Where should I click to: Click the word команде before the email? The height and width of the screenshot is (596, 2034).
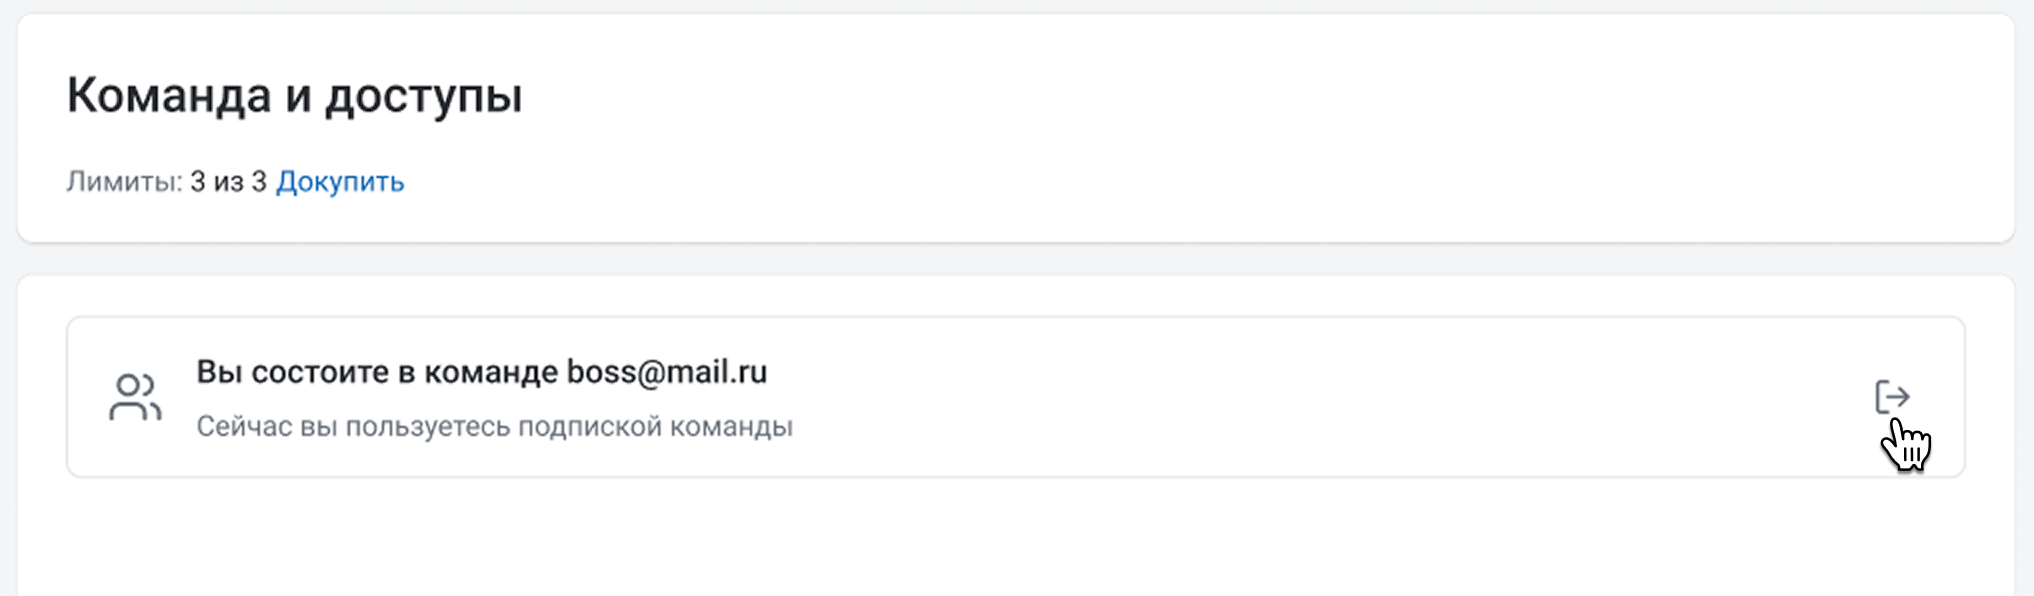click(491, 372)
